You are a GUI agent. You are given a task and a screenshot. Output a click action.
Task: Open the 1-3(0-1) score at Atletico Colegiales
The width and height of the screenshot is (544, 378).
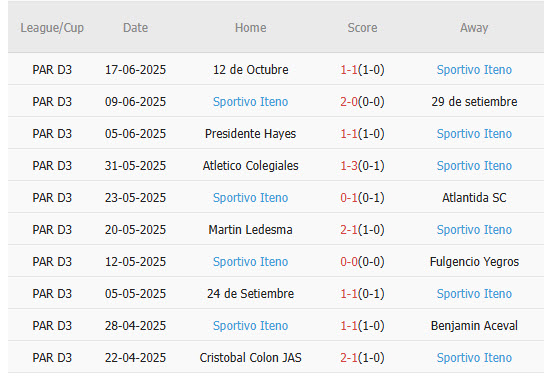point(362,166)
